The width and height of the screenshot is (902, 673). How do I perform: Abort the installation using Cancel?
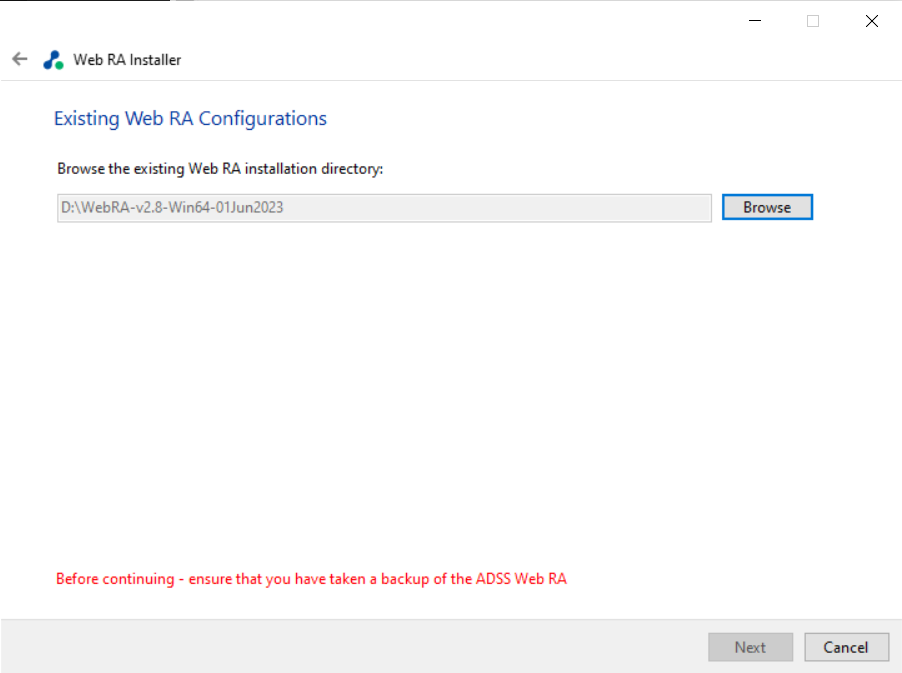tap(846, 647)
